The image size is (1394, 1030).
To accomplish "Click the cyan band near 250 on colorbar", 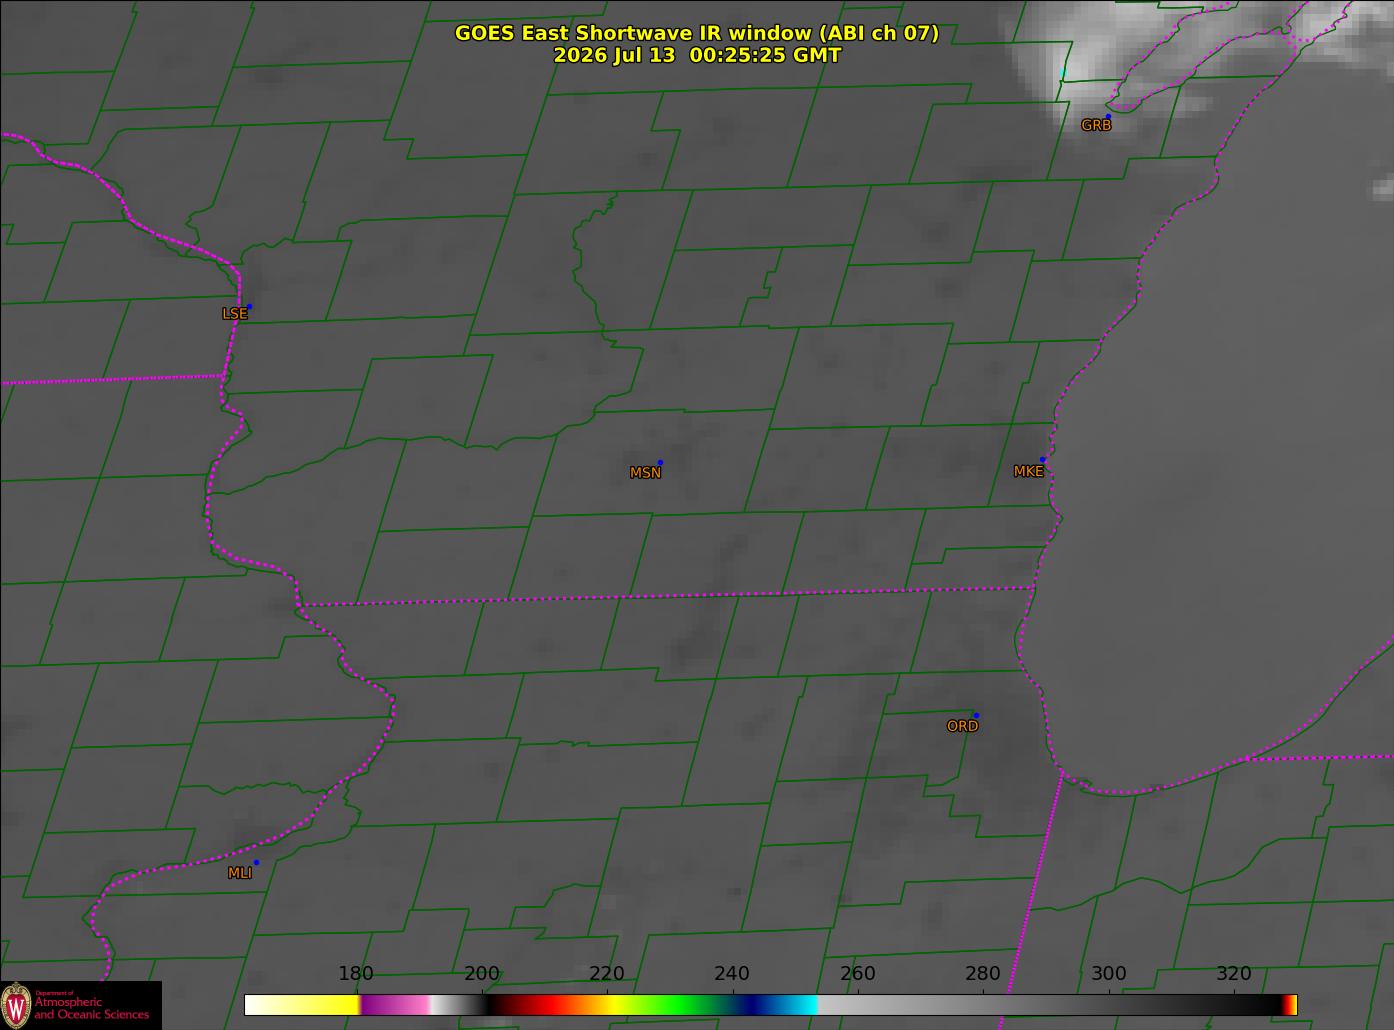I will click(x=797, y=1005).
